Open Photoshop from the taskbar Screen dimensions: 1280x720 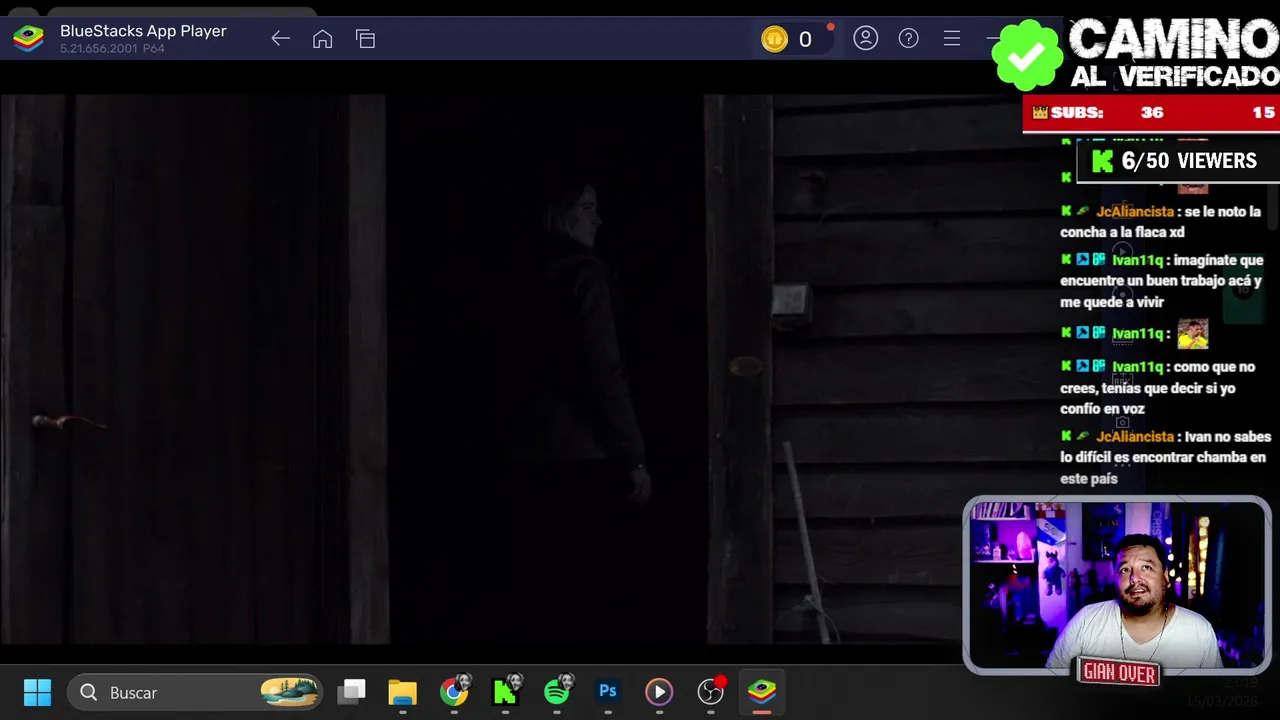(607, 691)
